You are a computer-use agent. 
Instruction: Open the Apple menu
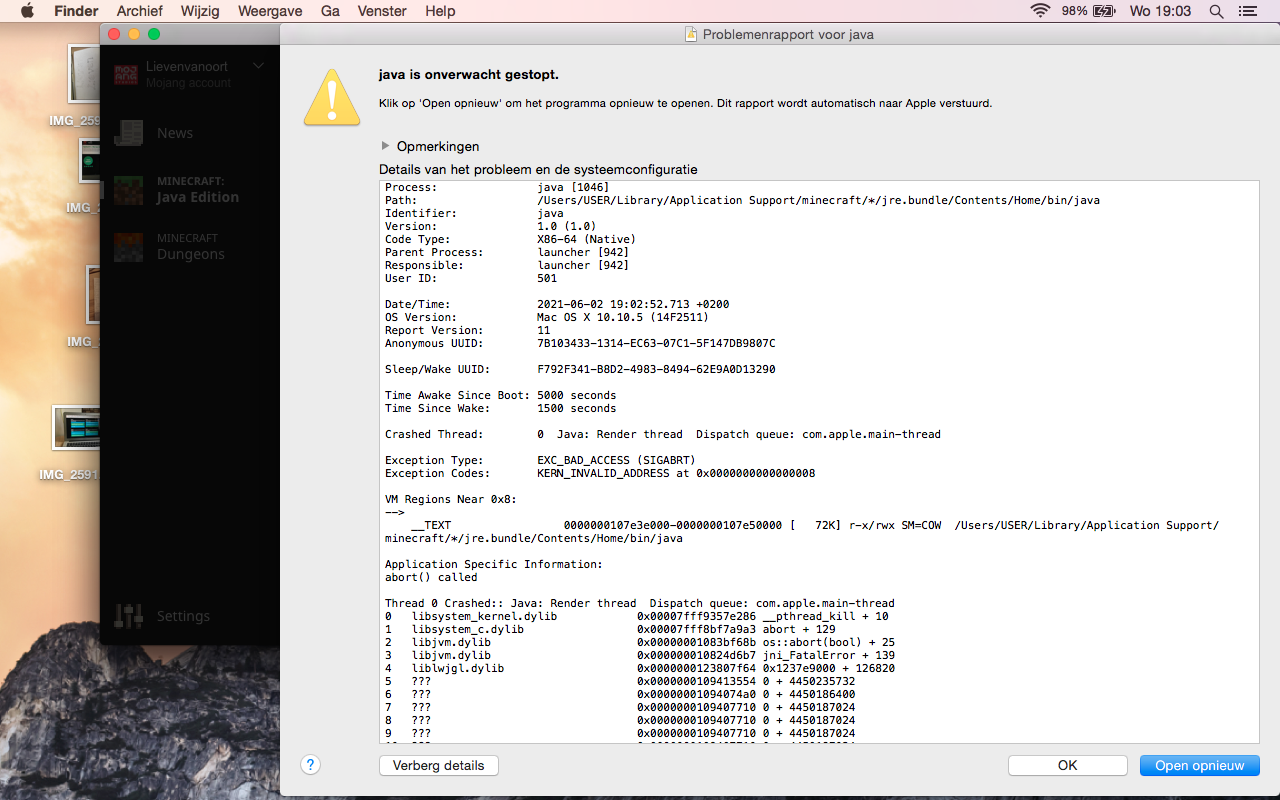[27, 11]
